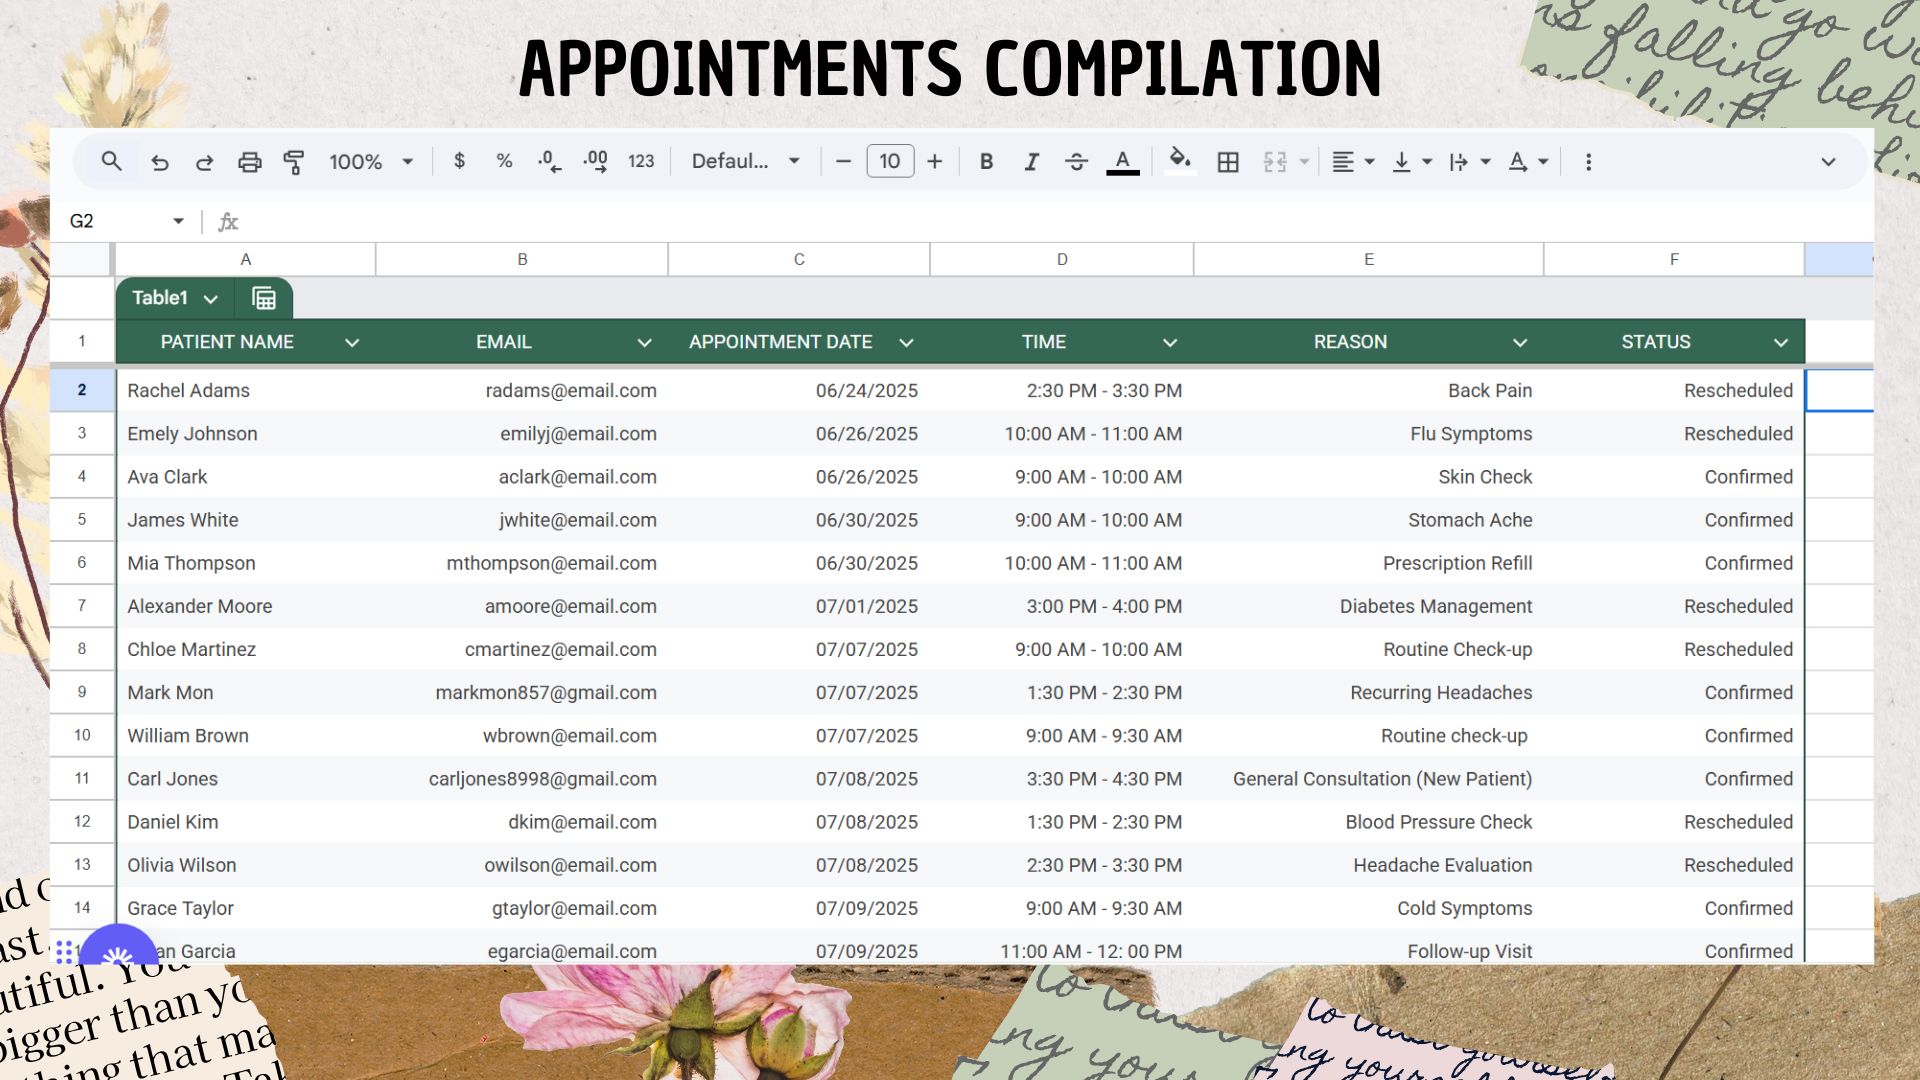Image resolution: width=1920 pixels, height=1080 pixels.
Task: Open the three-dot more options menu
Action: pyautogui.click(x=1588, y=162)
